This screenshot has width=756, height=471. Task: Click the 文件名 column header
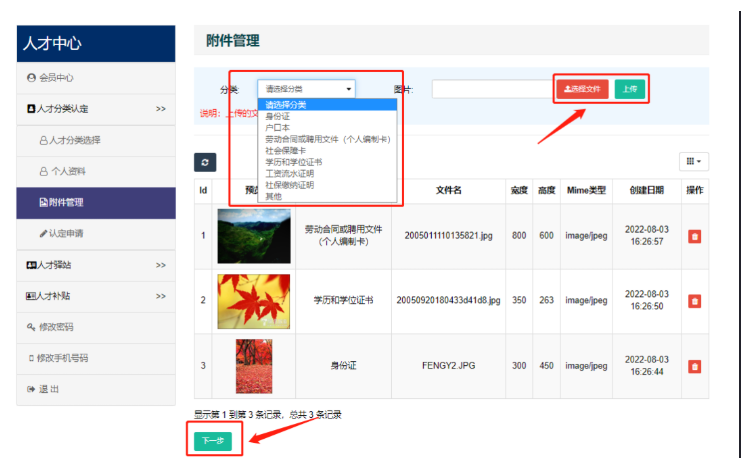[448, 190]
